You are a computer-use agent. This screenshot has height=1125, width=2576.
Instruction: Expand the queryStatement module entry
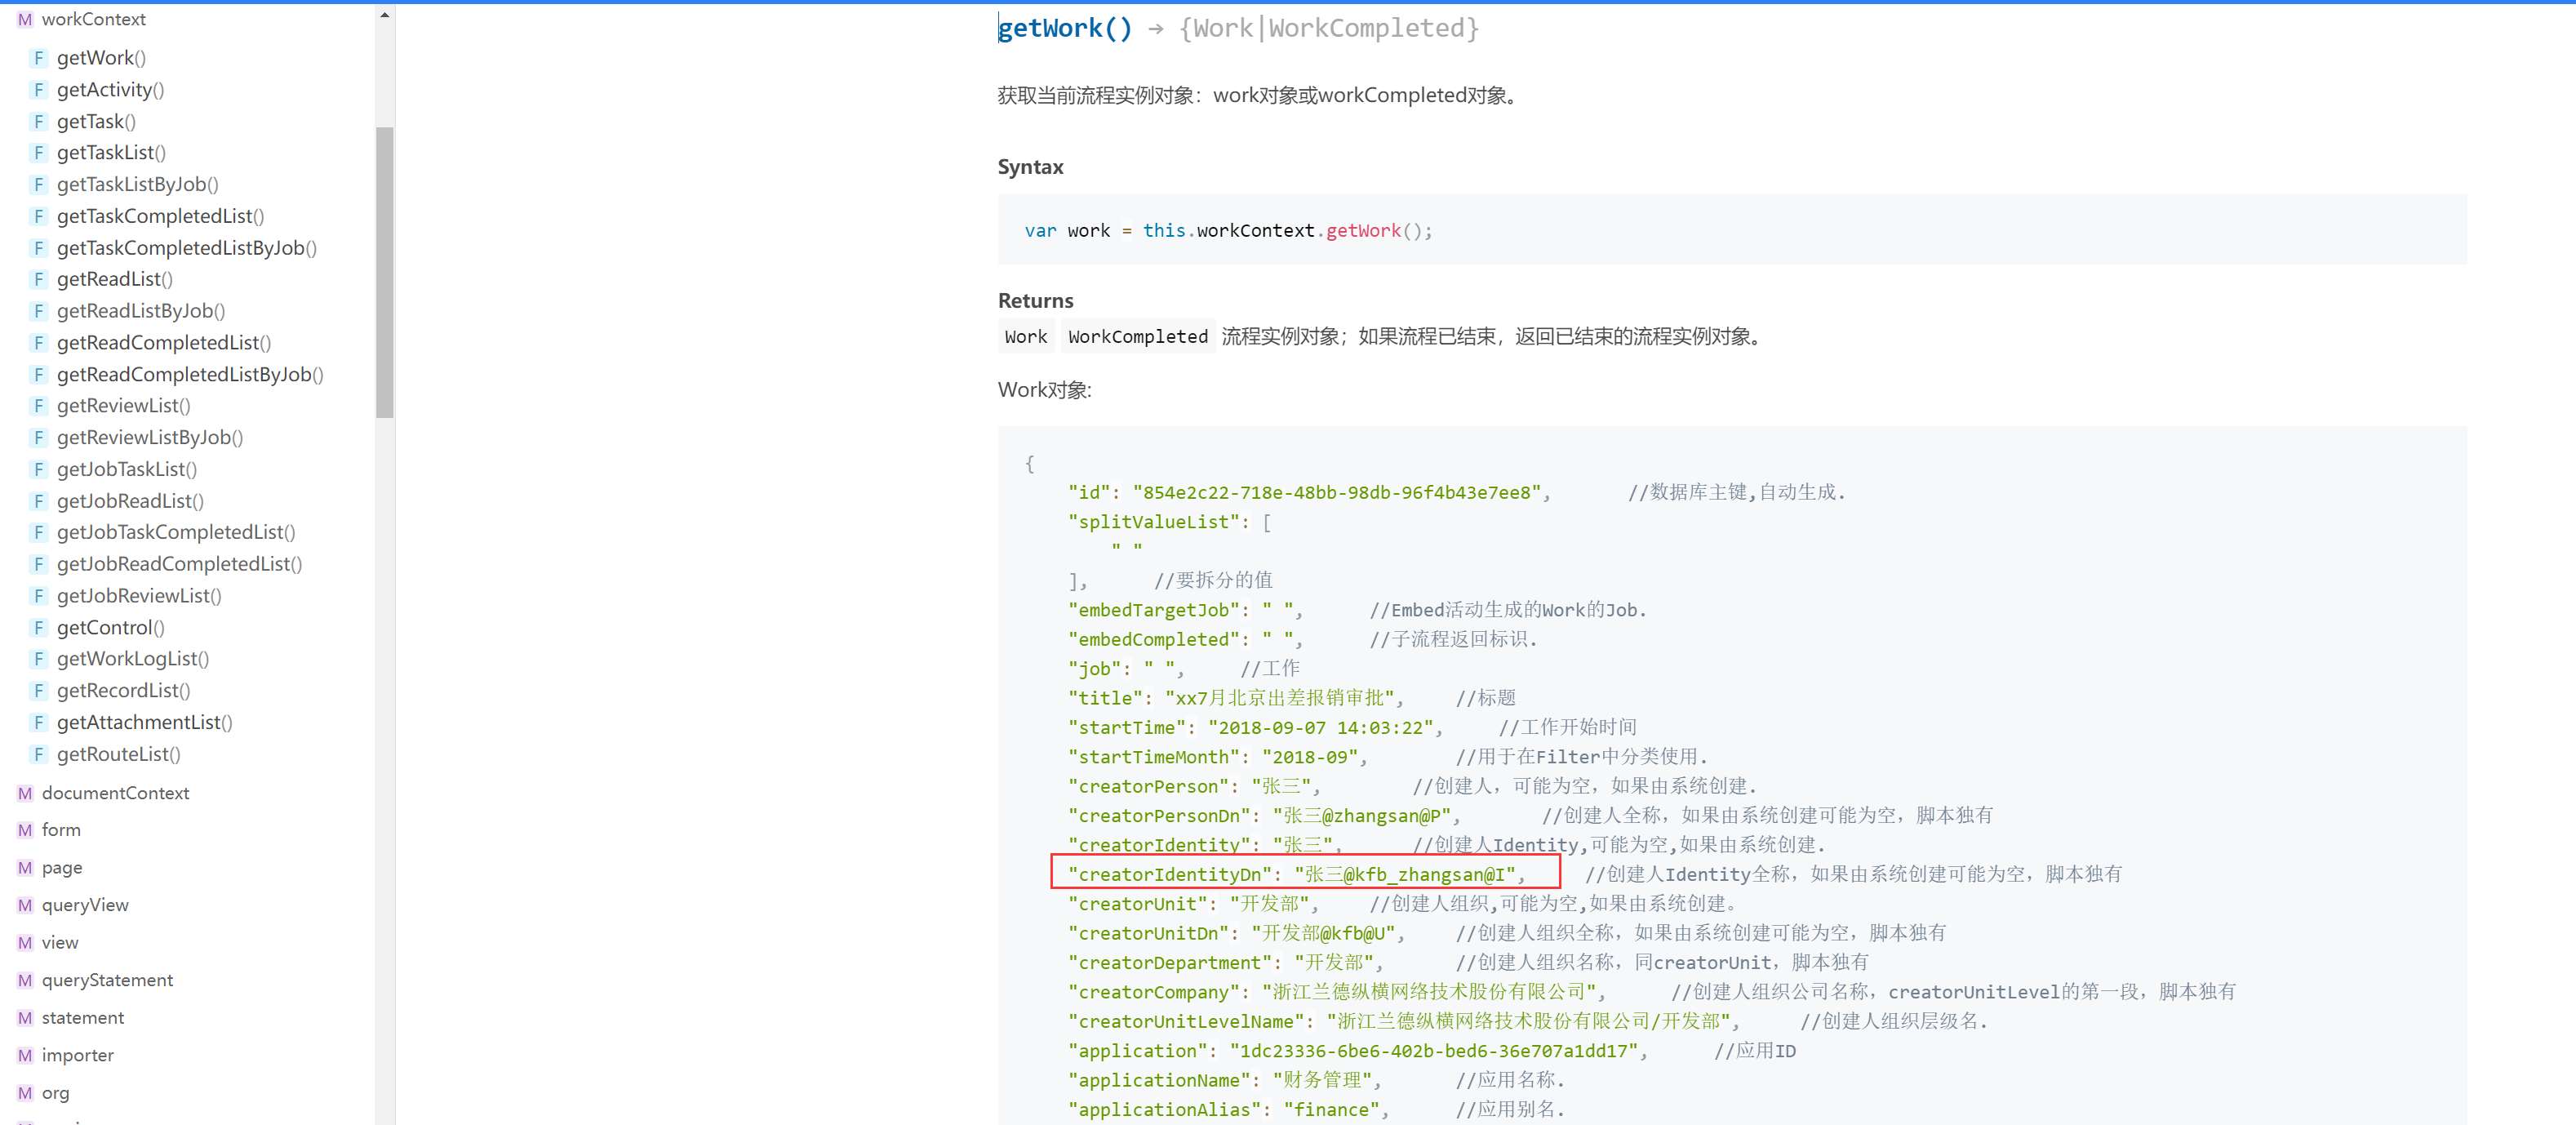(x=107, y=980)
